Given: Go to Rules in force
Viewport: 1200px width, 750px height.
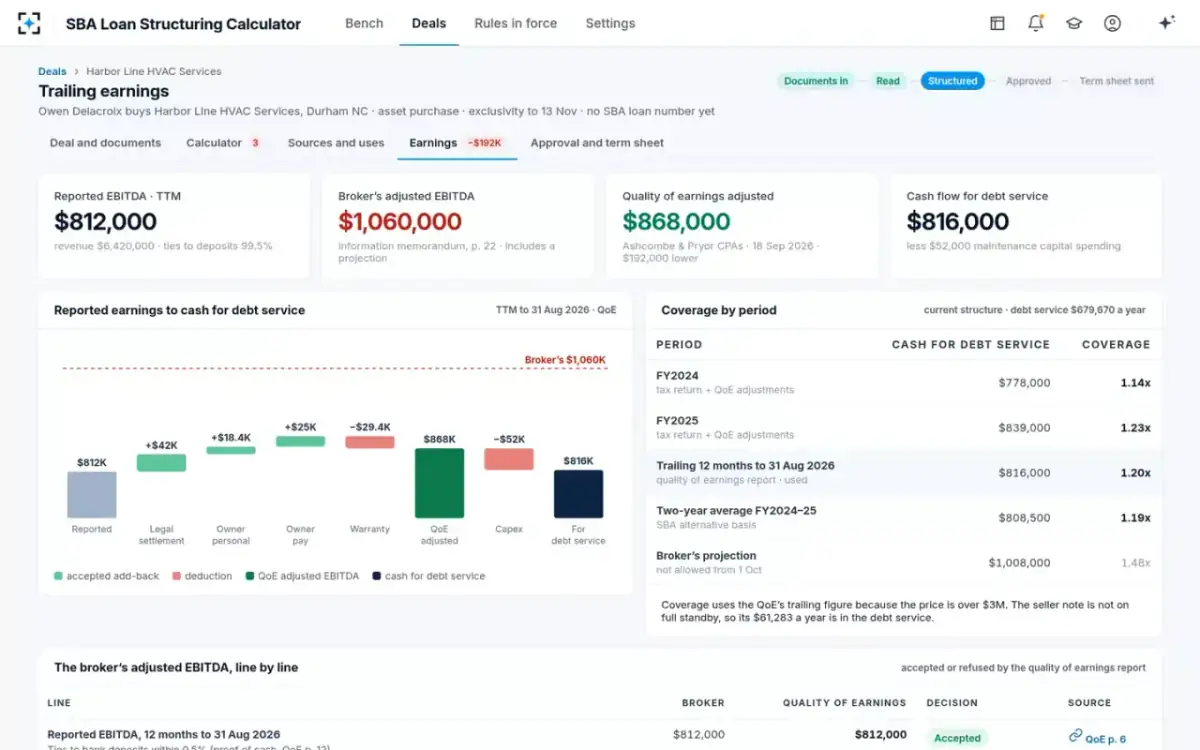Looking at the screenshot, I should pos(515,23).
